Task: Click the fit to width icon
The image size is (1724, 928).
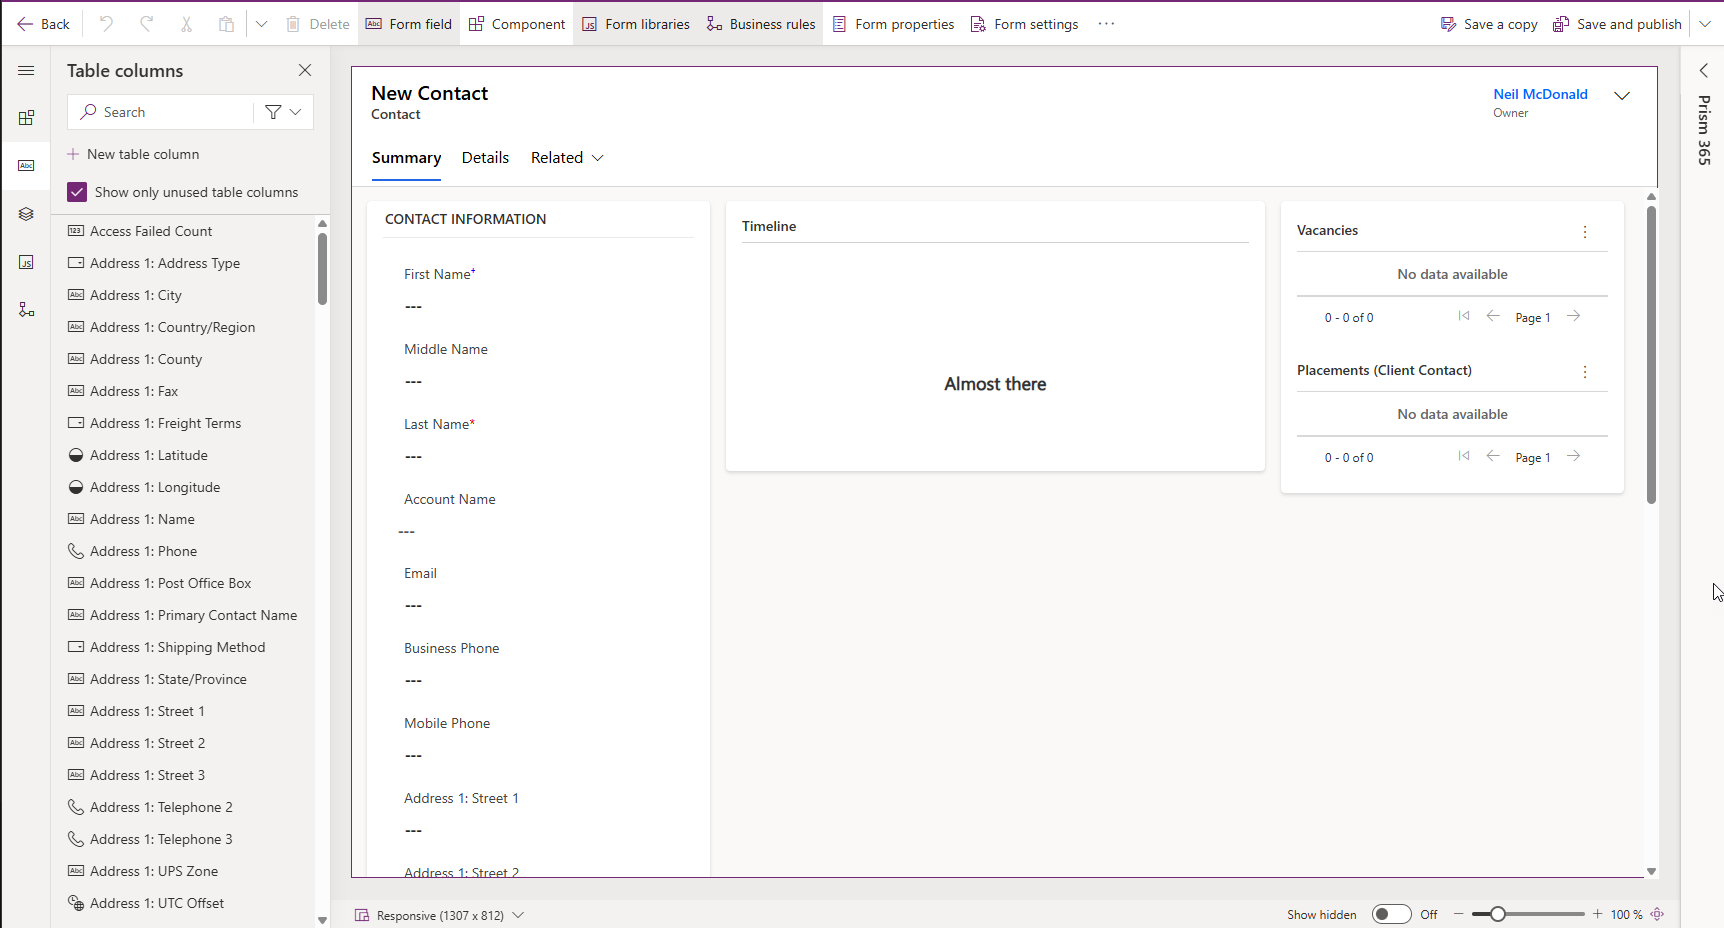Action: [1658, 914]
